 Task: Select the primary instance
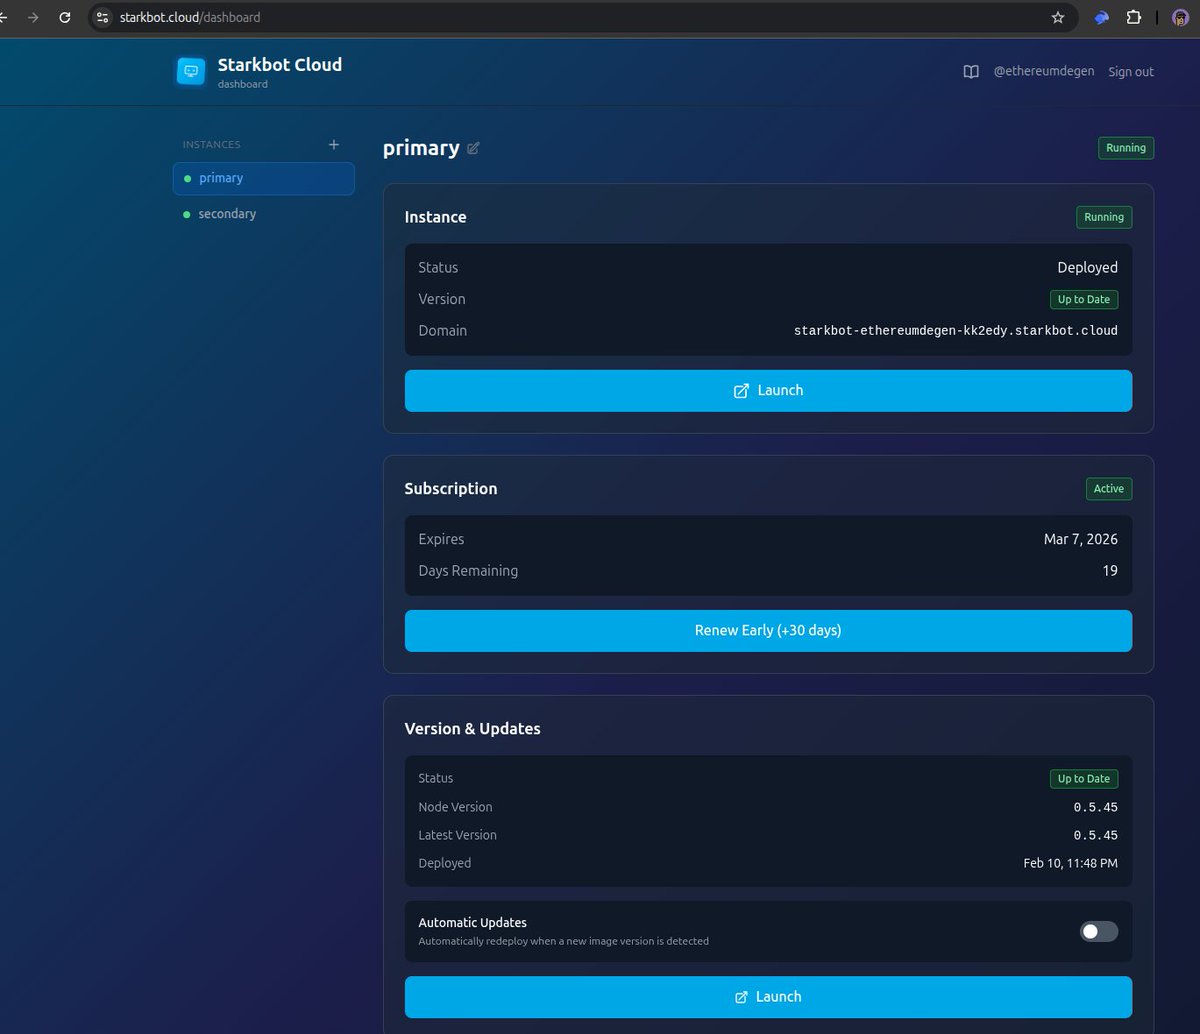pos(264,178)
